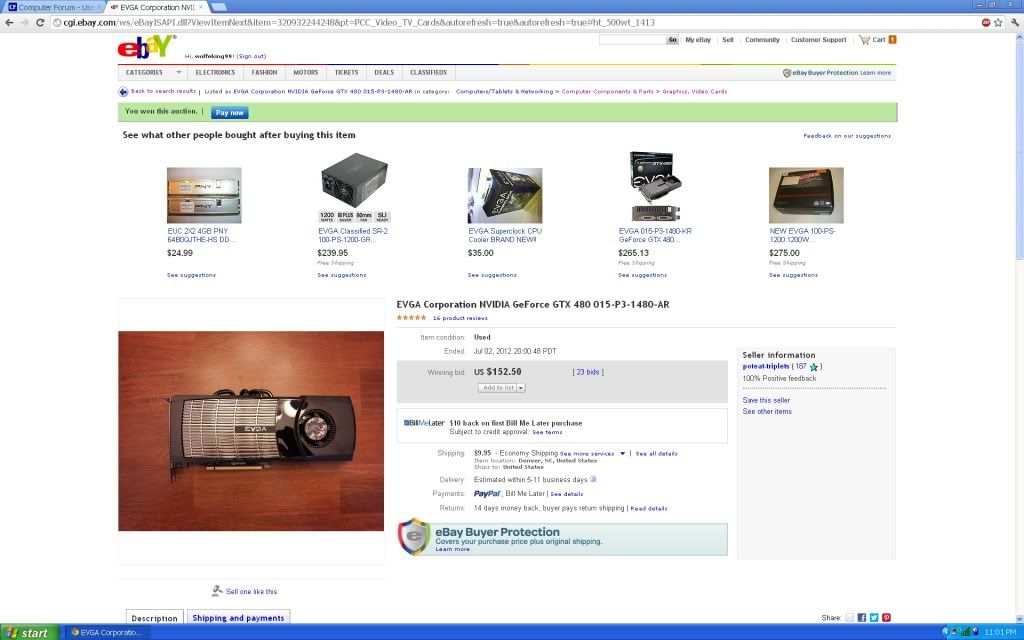Open the NEW EVGA 100-PS-1200 thumbnail

click(x=806, y=195)
